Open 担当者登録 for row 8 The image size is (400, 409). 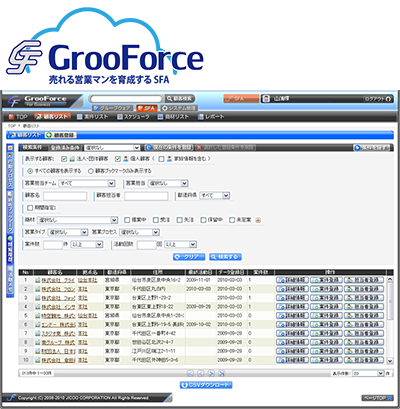point(364,342)
